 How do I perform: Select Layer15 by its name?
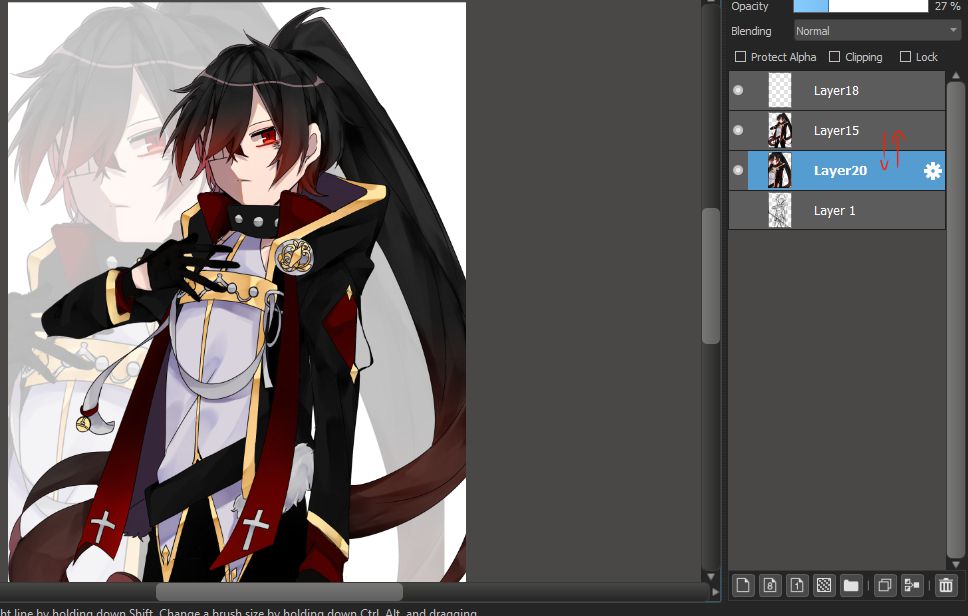point(836,131)
